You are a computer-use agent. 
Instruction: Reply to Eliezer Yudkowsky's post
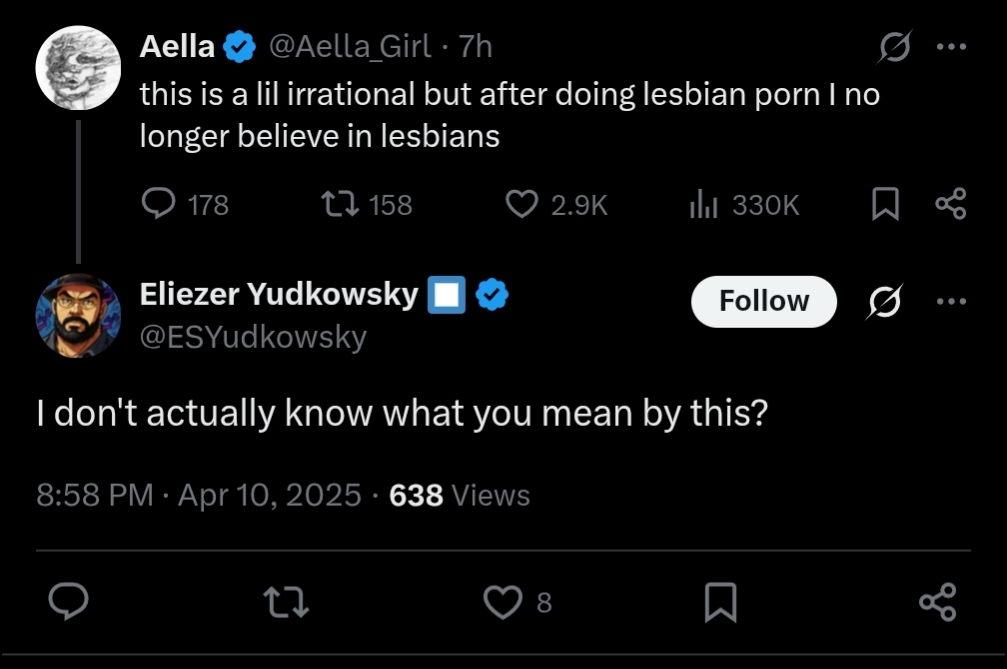(x=69, y=601)
